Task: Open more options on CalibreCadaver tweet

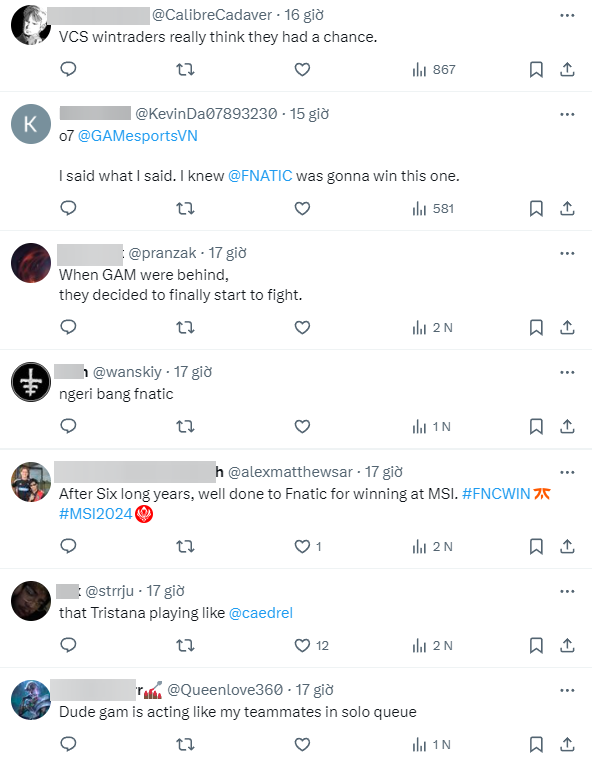Action: point(567,16)
